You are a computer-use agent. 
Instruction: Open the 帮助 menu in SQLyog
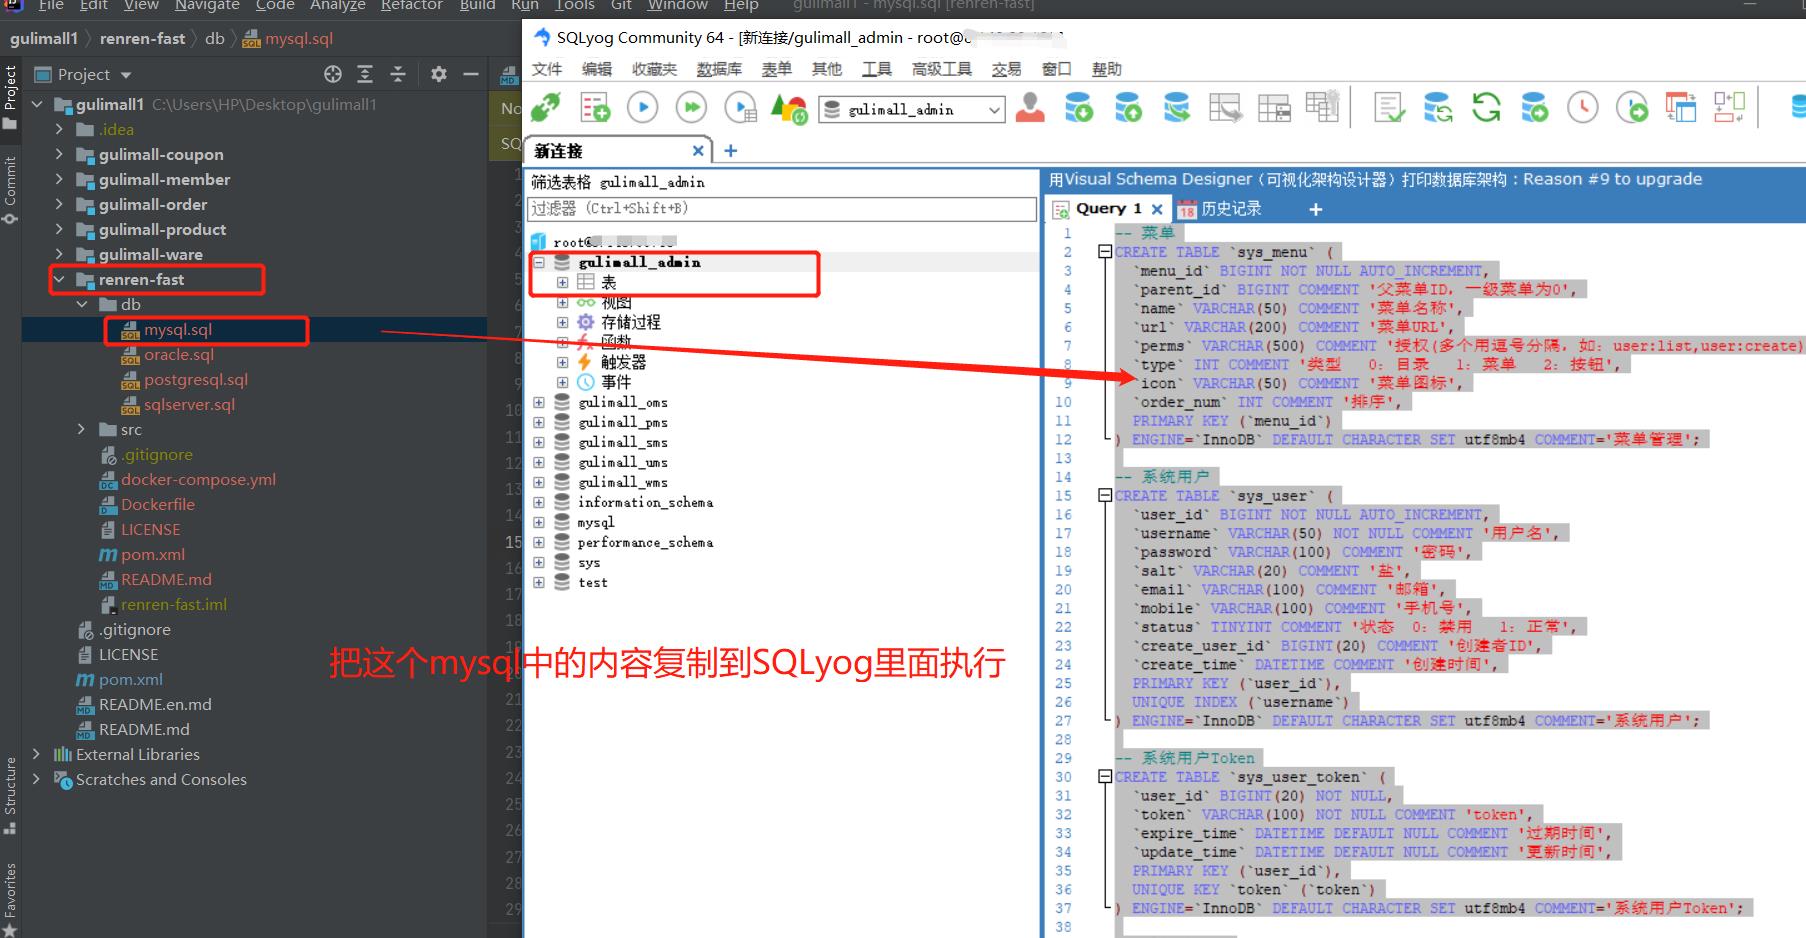pyautogui.click(x=1106, y=69)
